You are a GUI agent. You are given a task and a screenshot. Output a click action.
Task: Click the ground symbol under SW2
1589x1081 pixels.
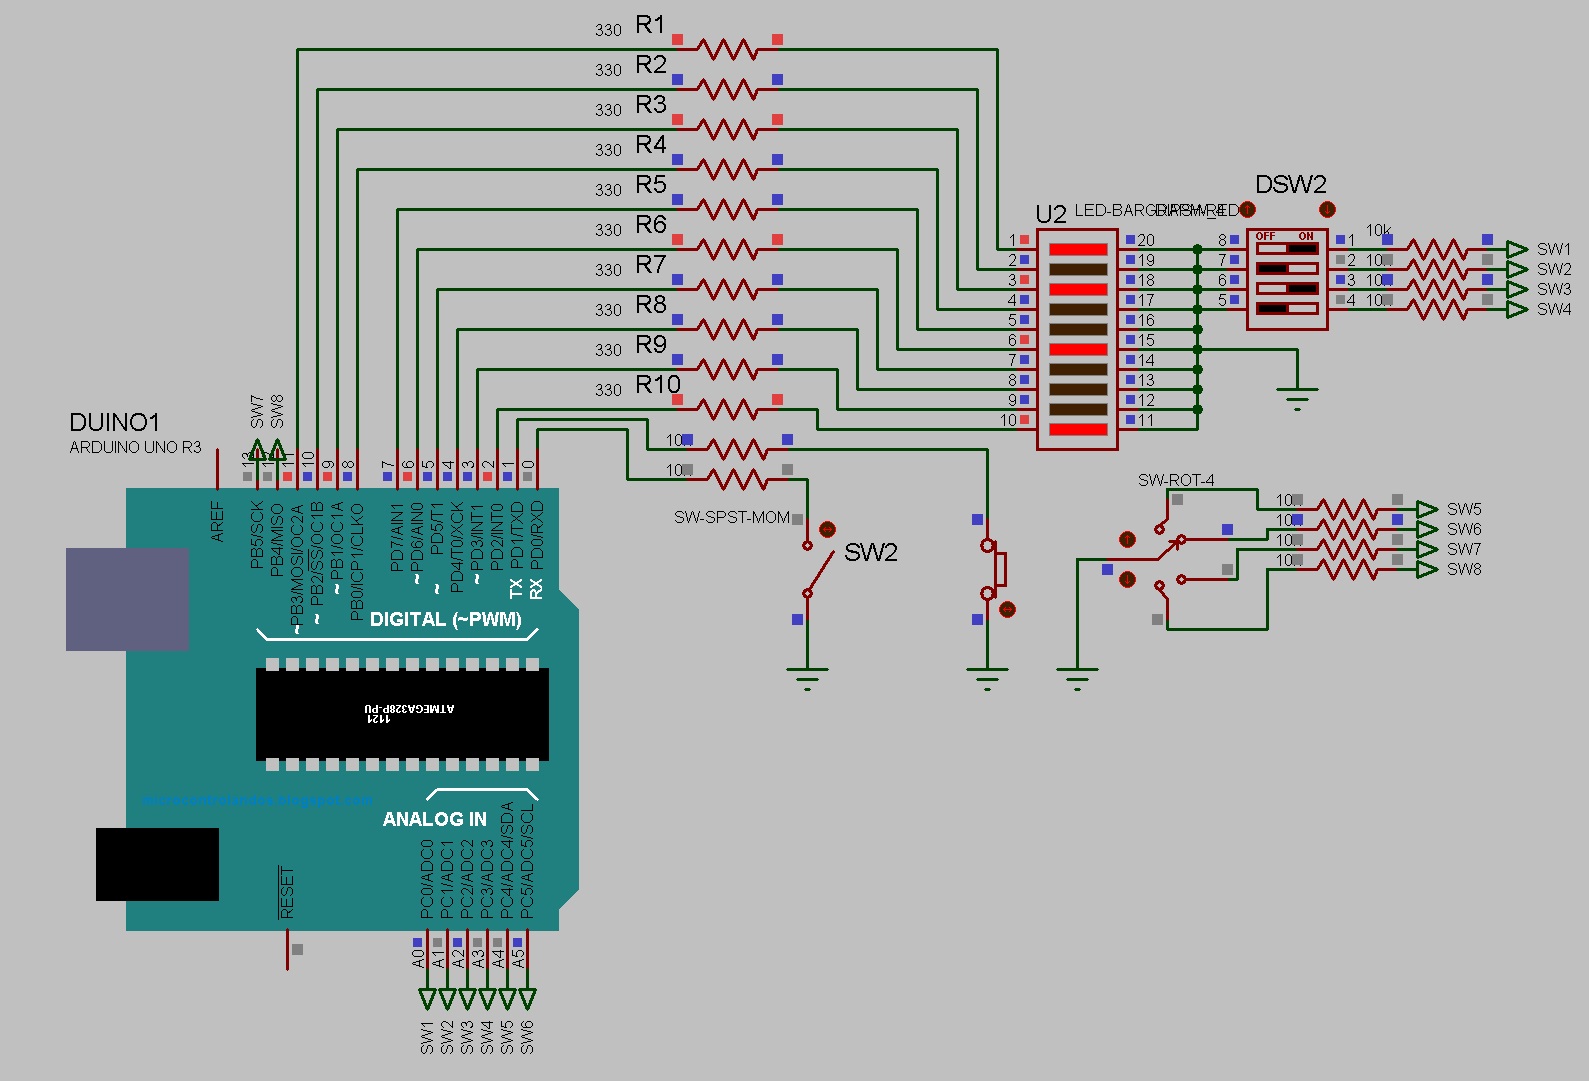pos(807,679)
